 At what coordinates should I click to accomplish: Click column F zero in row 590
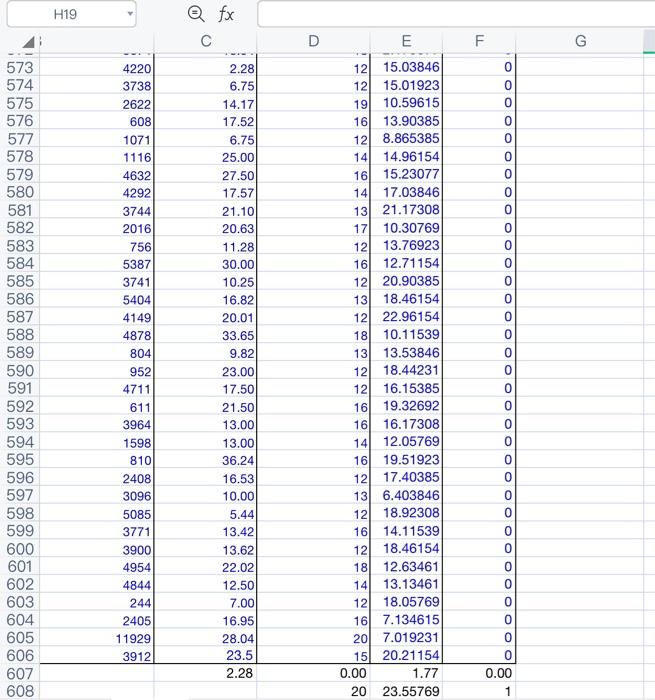point(479,371)
